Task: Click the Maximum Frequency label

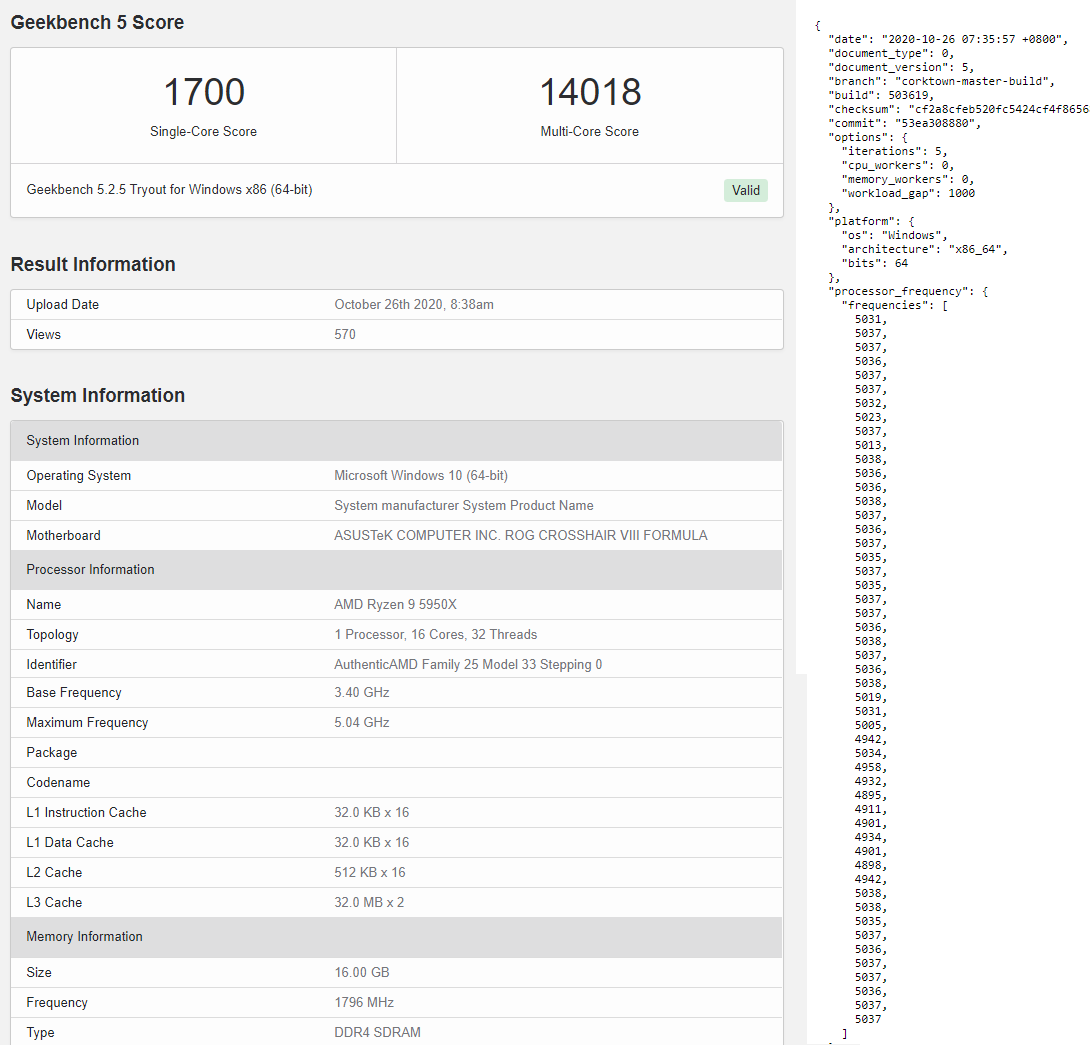Action: pos(88,722)
